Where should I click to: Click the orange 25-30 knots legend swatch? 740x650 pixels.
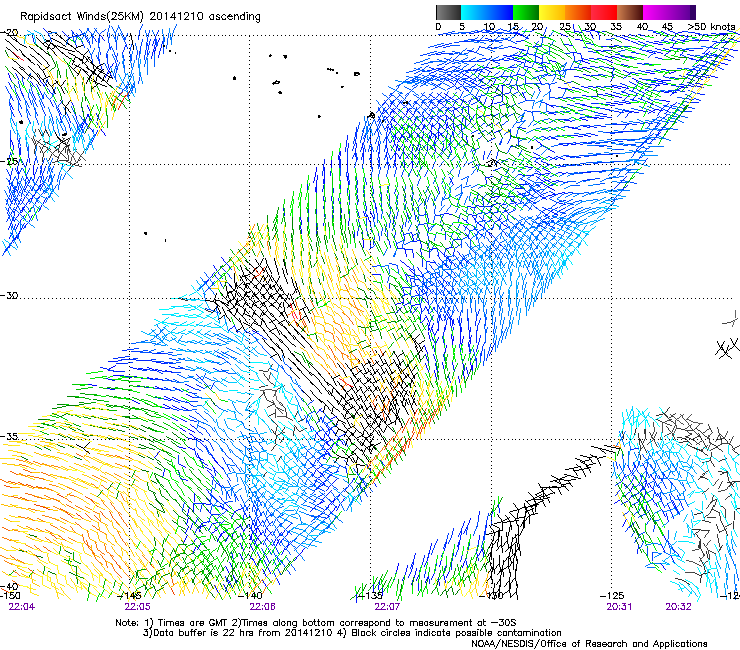click(578, 12)
